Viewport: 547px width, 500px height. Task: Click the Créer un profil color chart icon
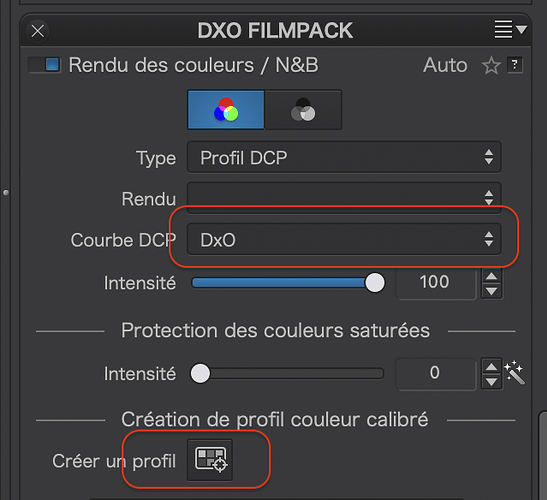pos(210,460)
